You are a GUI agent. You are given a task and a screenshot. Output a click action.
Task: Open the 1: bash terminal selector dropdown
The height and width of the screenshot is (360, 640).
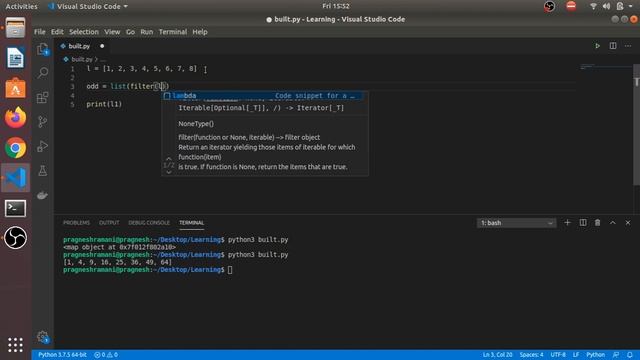coord(516,223)
